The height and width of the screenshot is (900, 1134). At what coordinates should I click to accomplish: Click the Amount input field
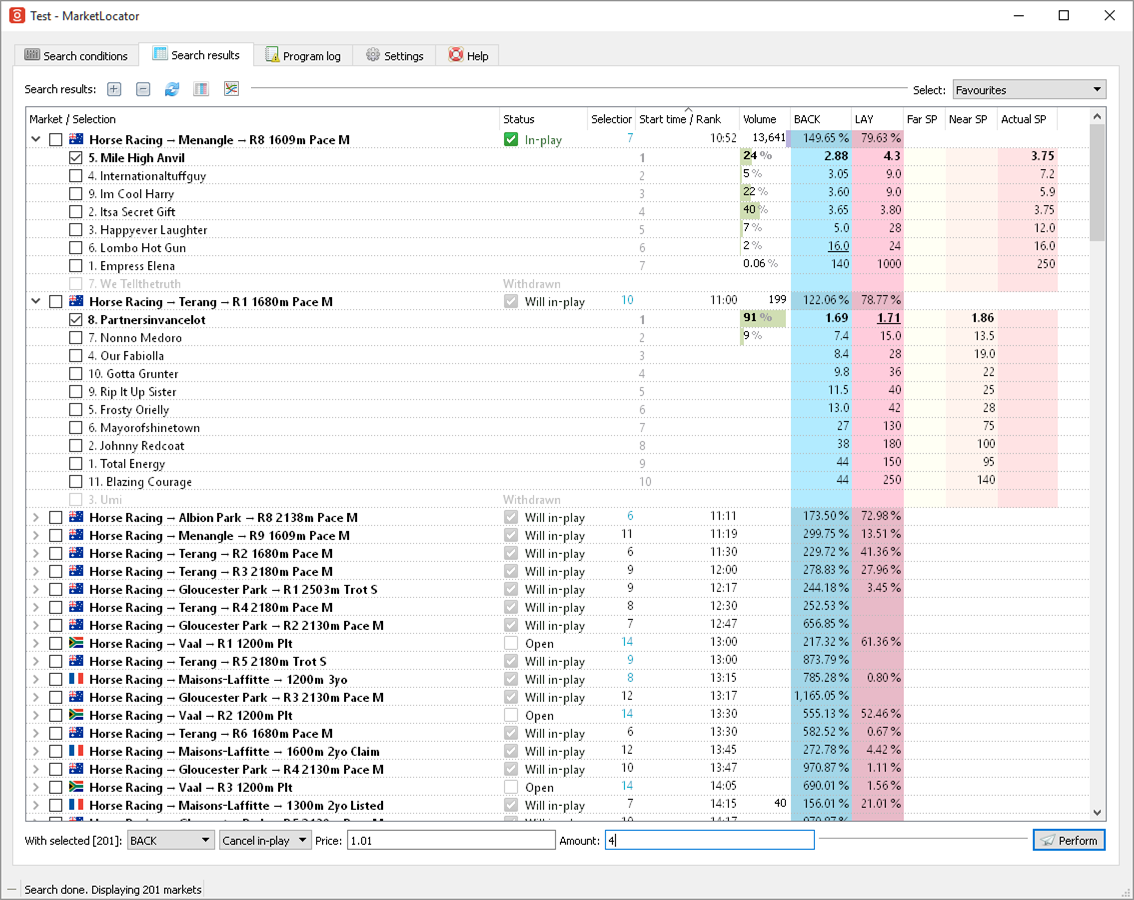click(x=709, y=840)
